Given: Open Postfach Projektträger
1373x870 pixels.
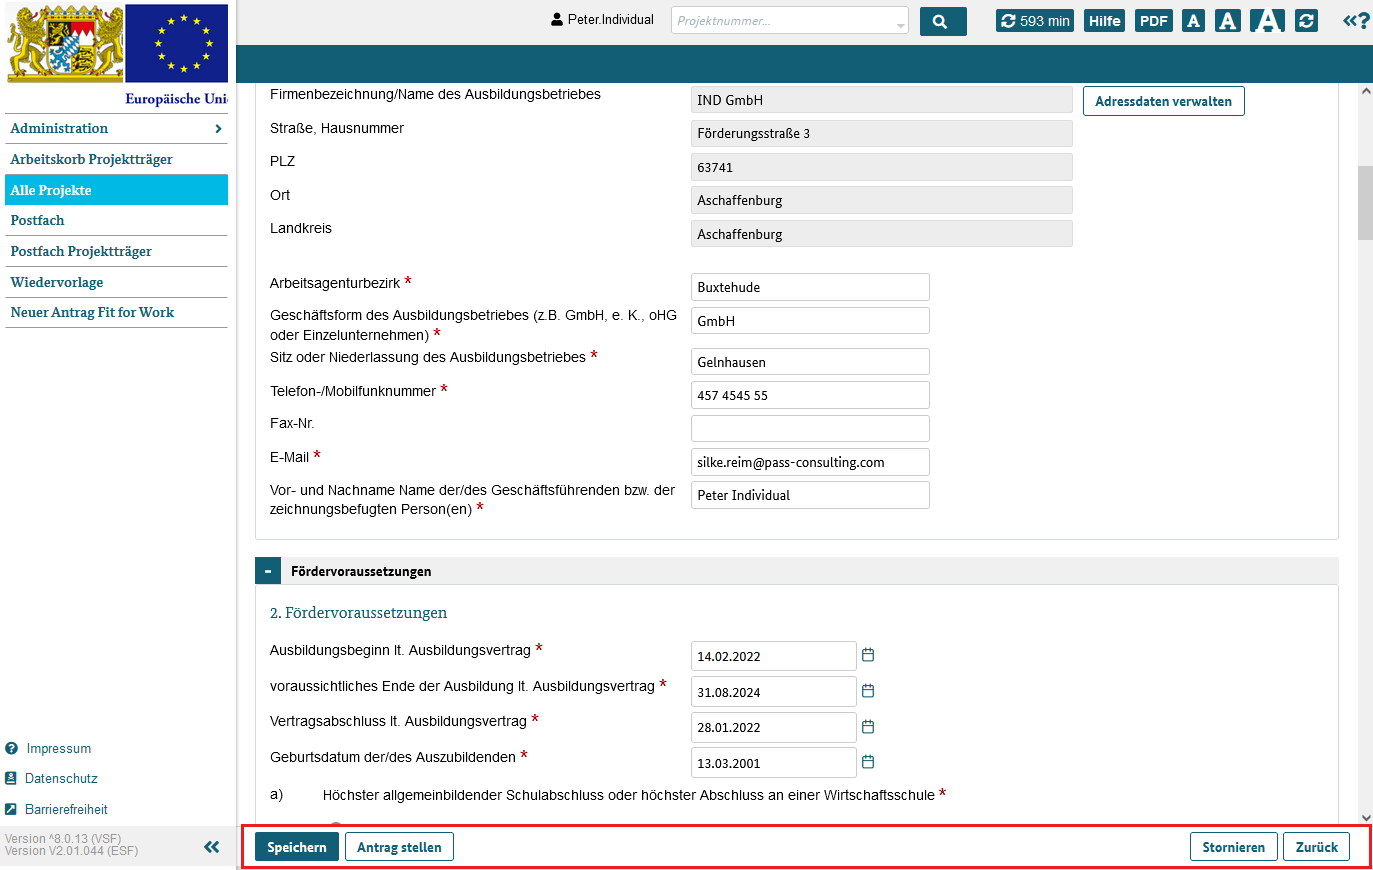Looking at the screenshot, I should pyautogui.click(x=116, y=251).
